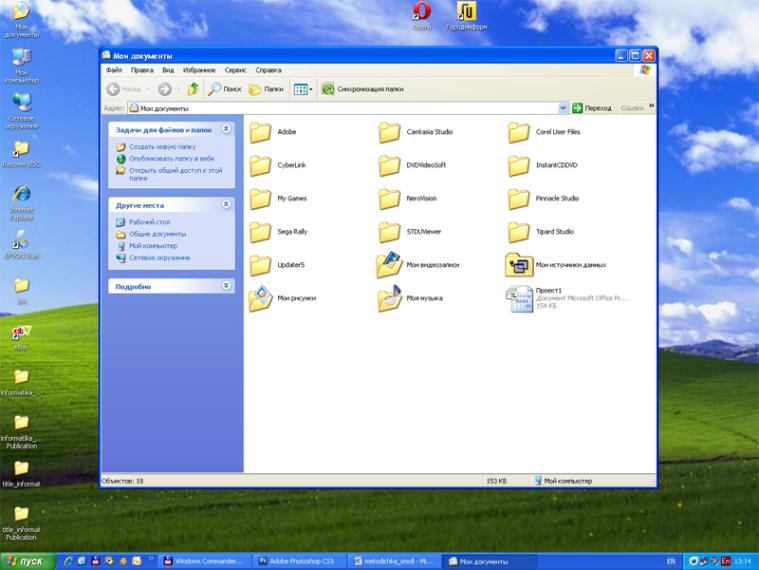Select the InstantCDDVD folder
Screen dimensions: 759x570
(x=542, y=165)
